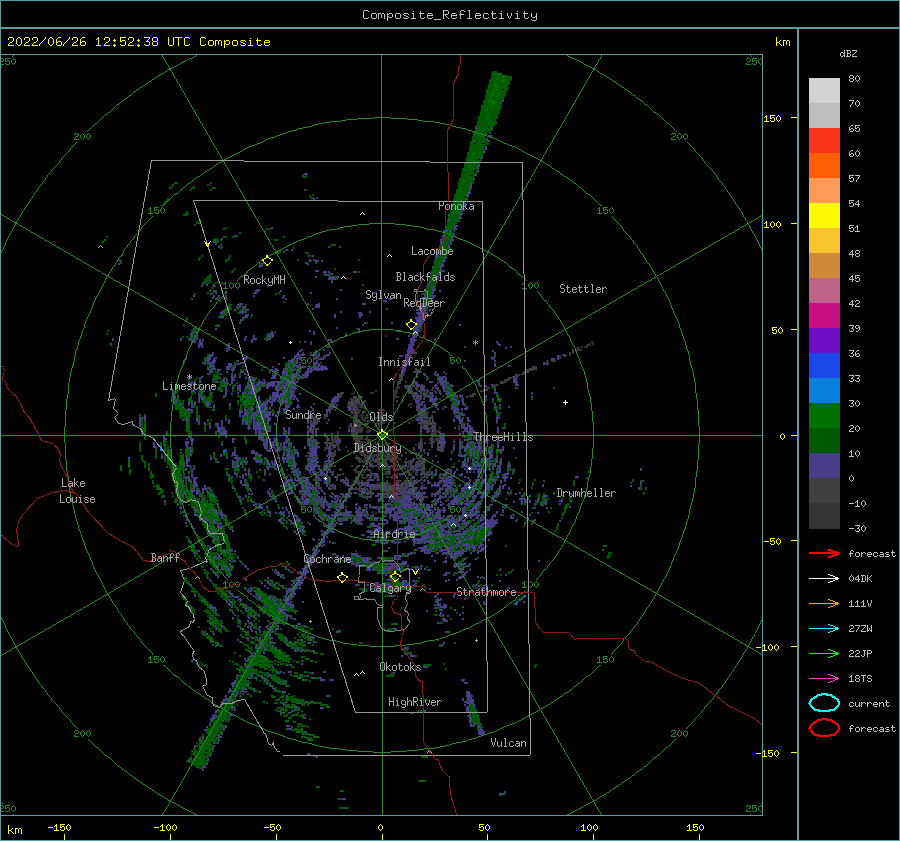Select the light gray 80 dBZ swatch

[824, 91]
